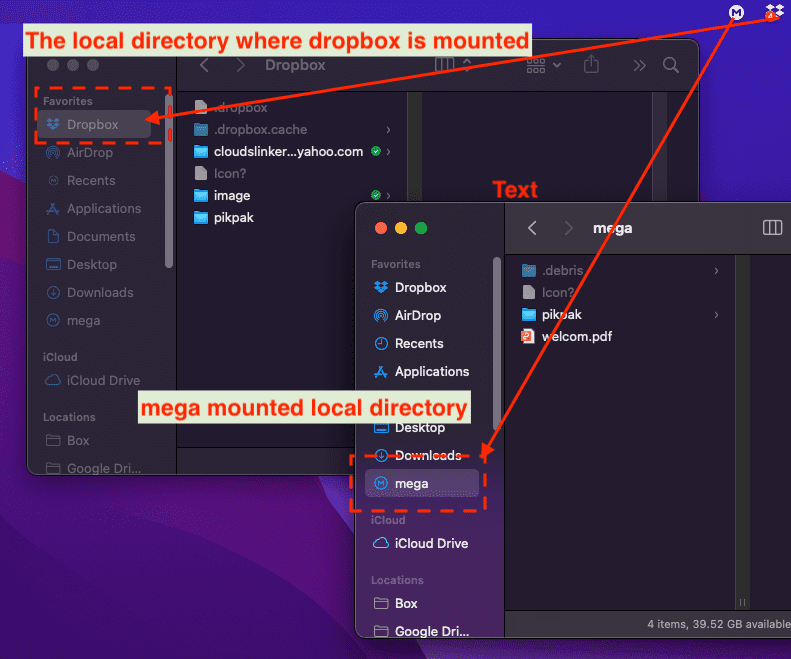Open iCloud Drive in the Dropbox window sidebar
Screen dimensions: 791x659
pos(92,380)
